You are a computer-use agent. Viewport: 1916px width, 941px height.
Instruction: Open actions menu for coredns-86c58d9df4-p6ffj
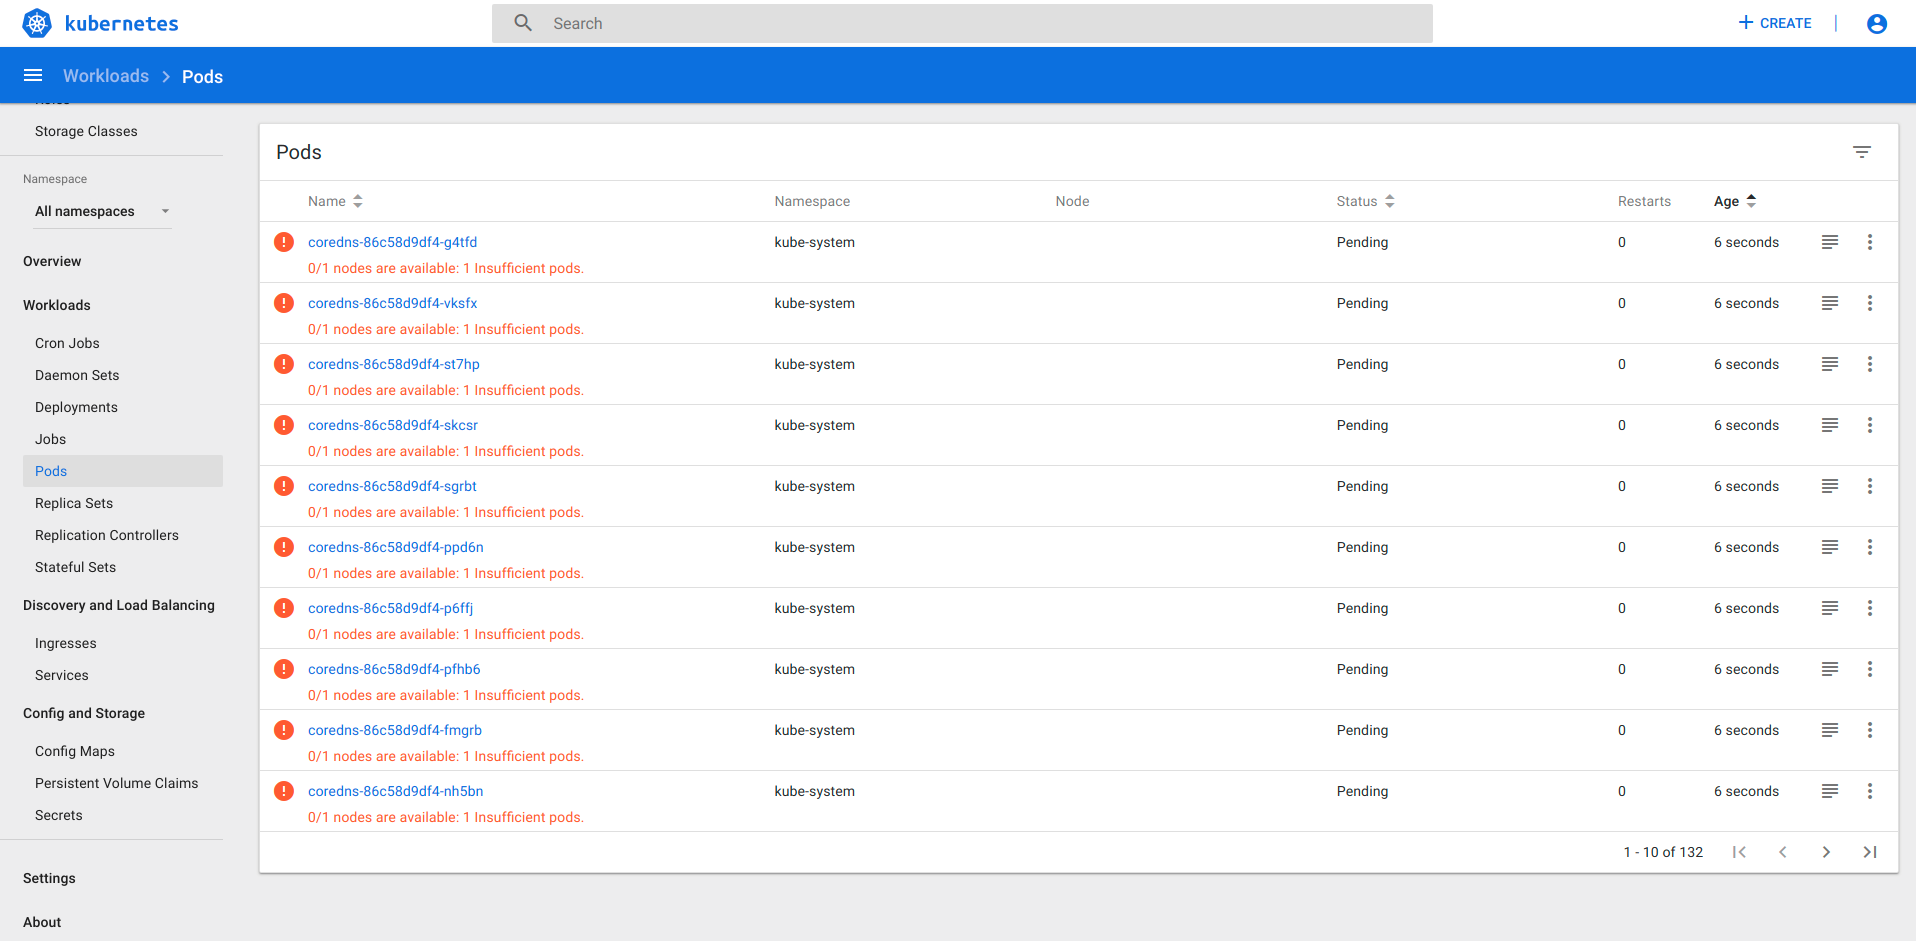(x=1870, y=608)
